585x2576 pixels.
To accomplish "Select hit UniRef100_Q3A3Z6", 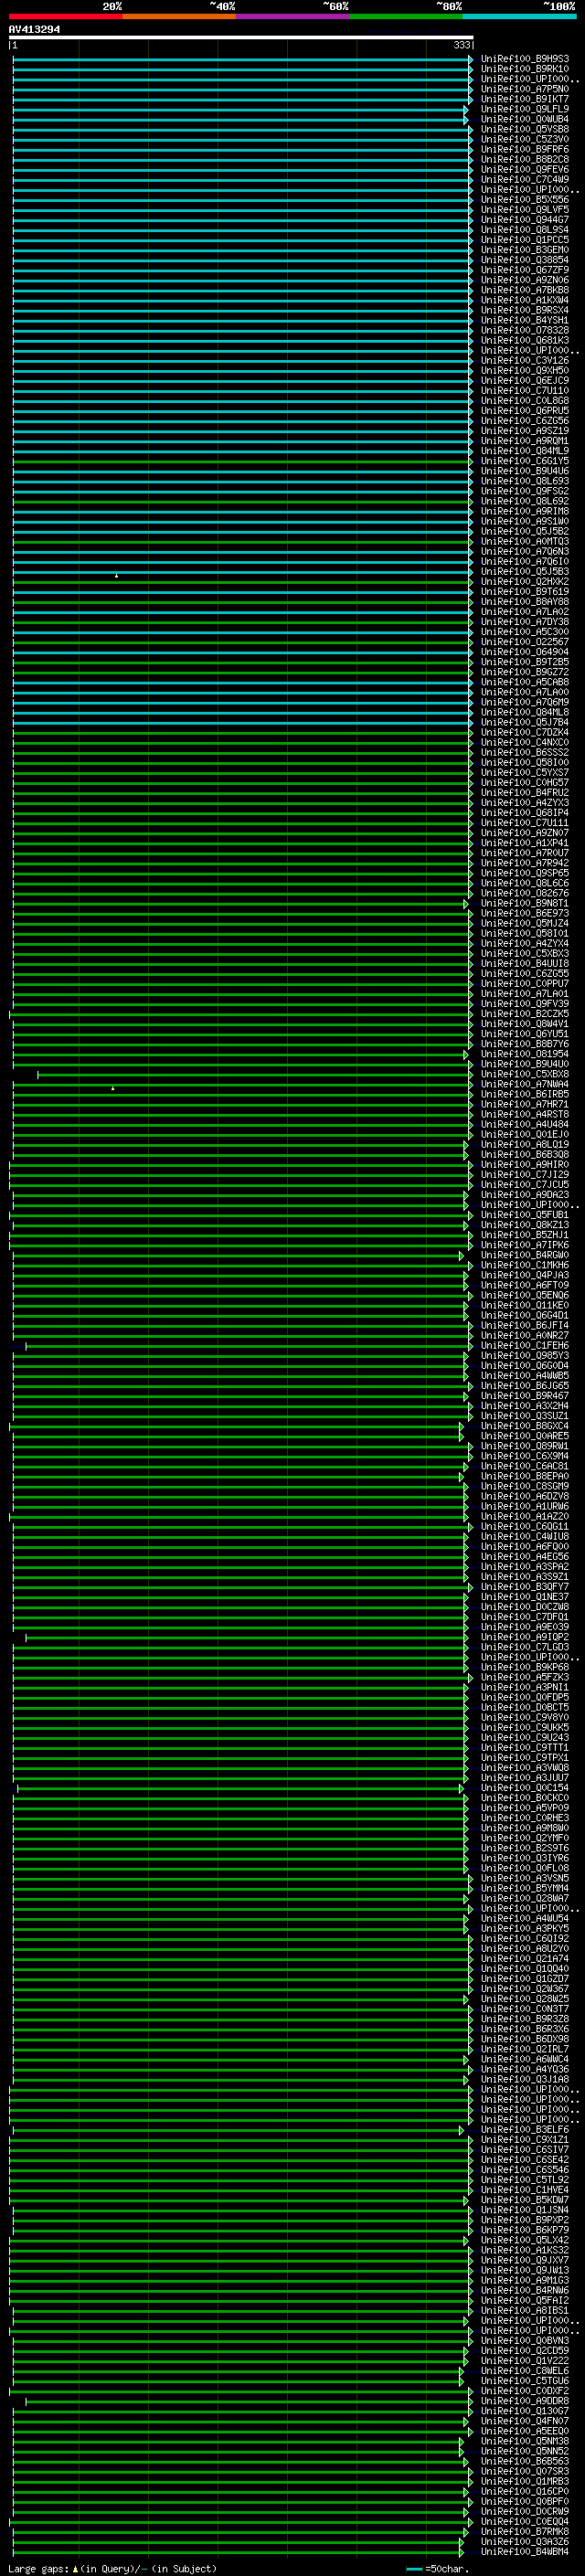I will [525, 2541].
